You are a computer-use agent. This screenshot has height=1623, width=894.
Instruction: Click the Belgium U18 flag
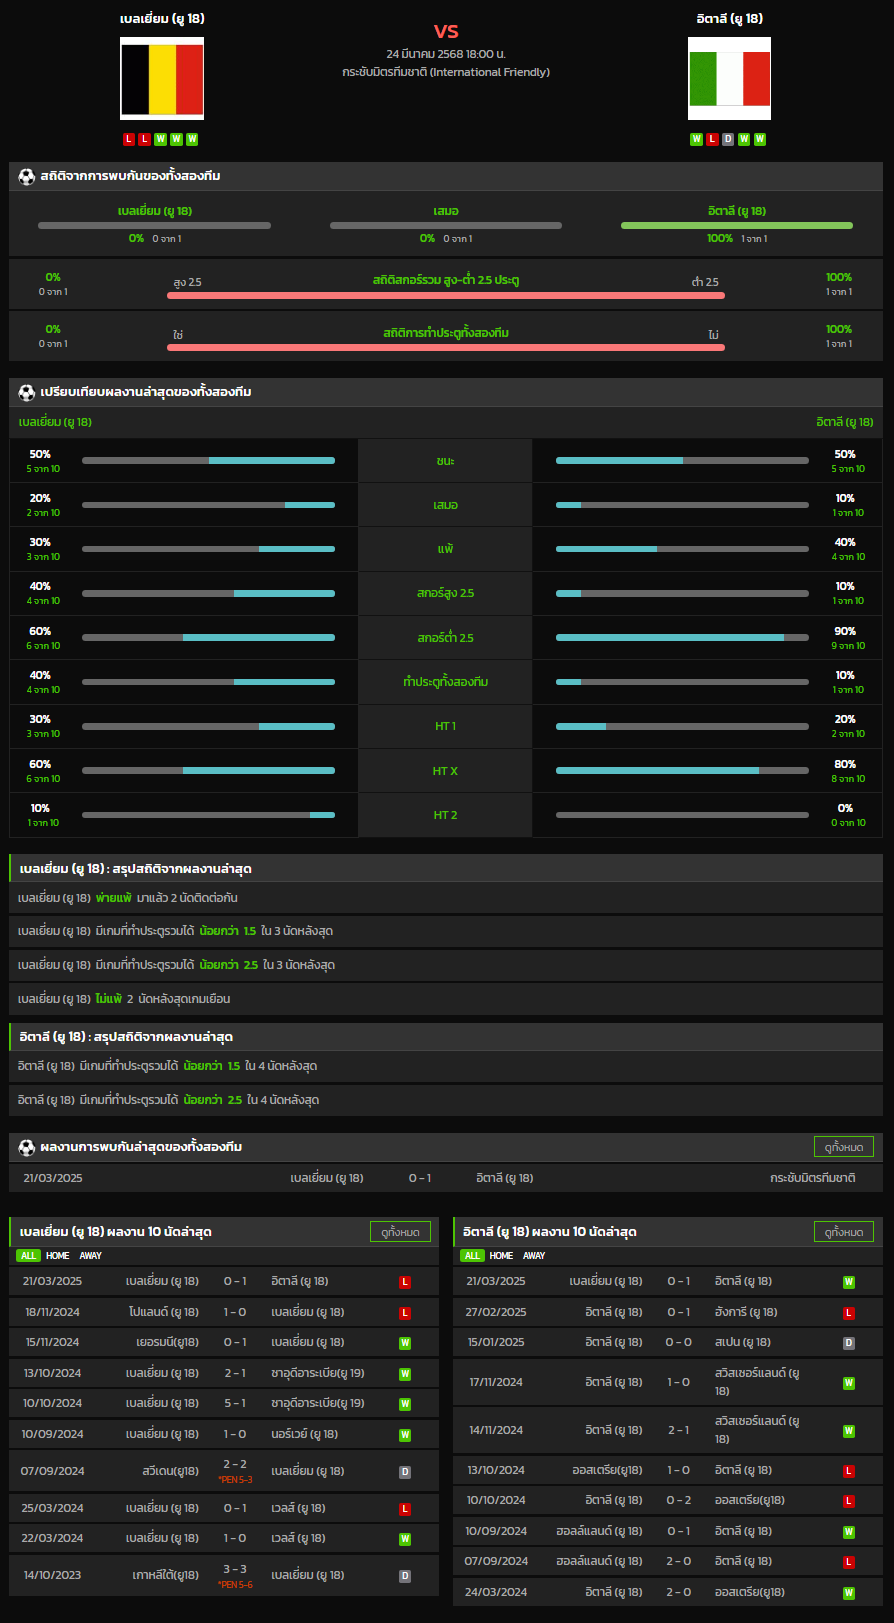point(162,79)
